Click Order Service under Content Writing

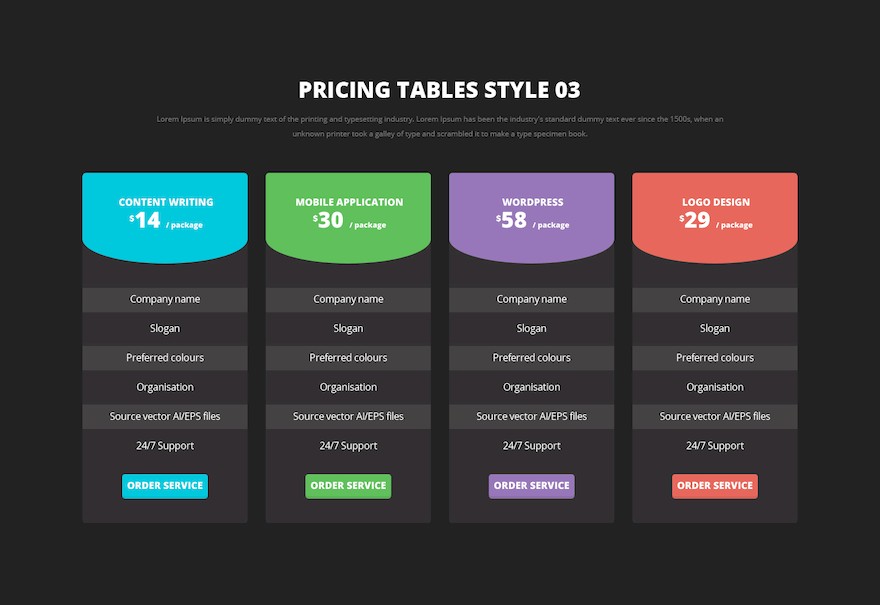tap(165, 486)
